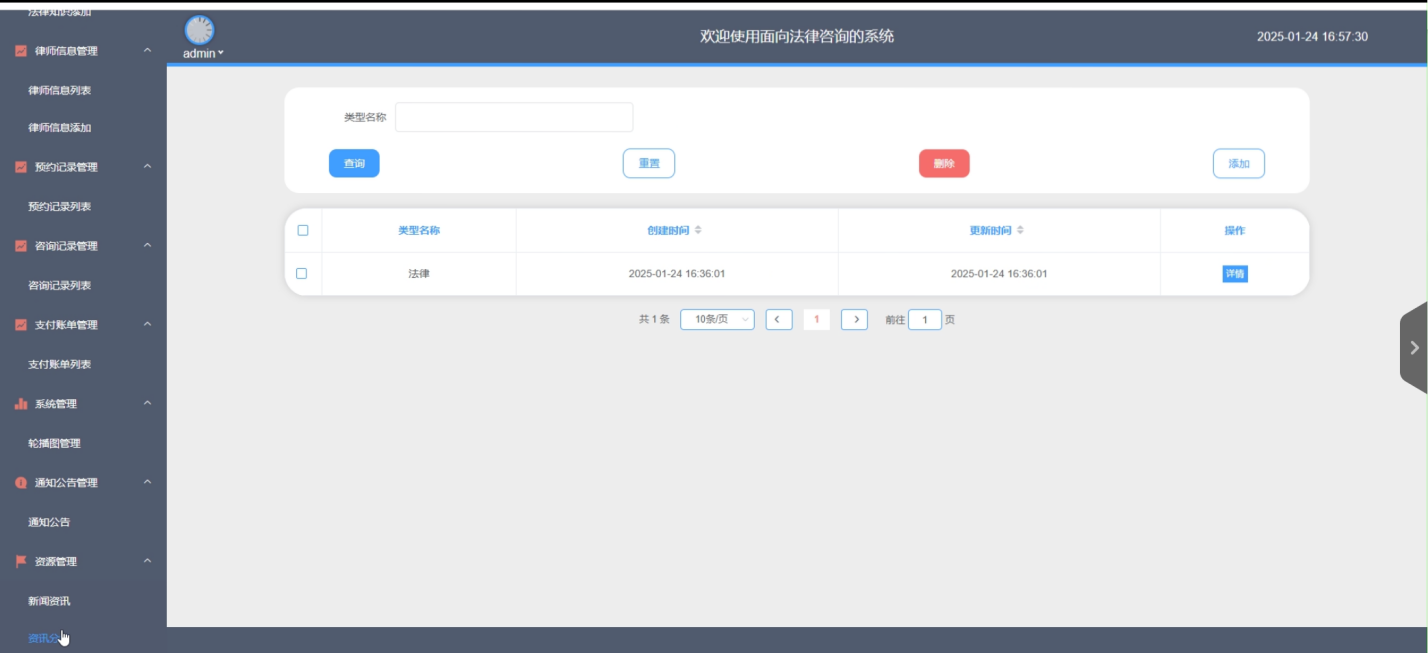The image size is (1428, 653).
Task: Click the 共 1 条 total count text
Action: click(x=654, y=319)
